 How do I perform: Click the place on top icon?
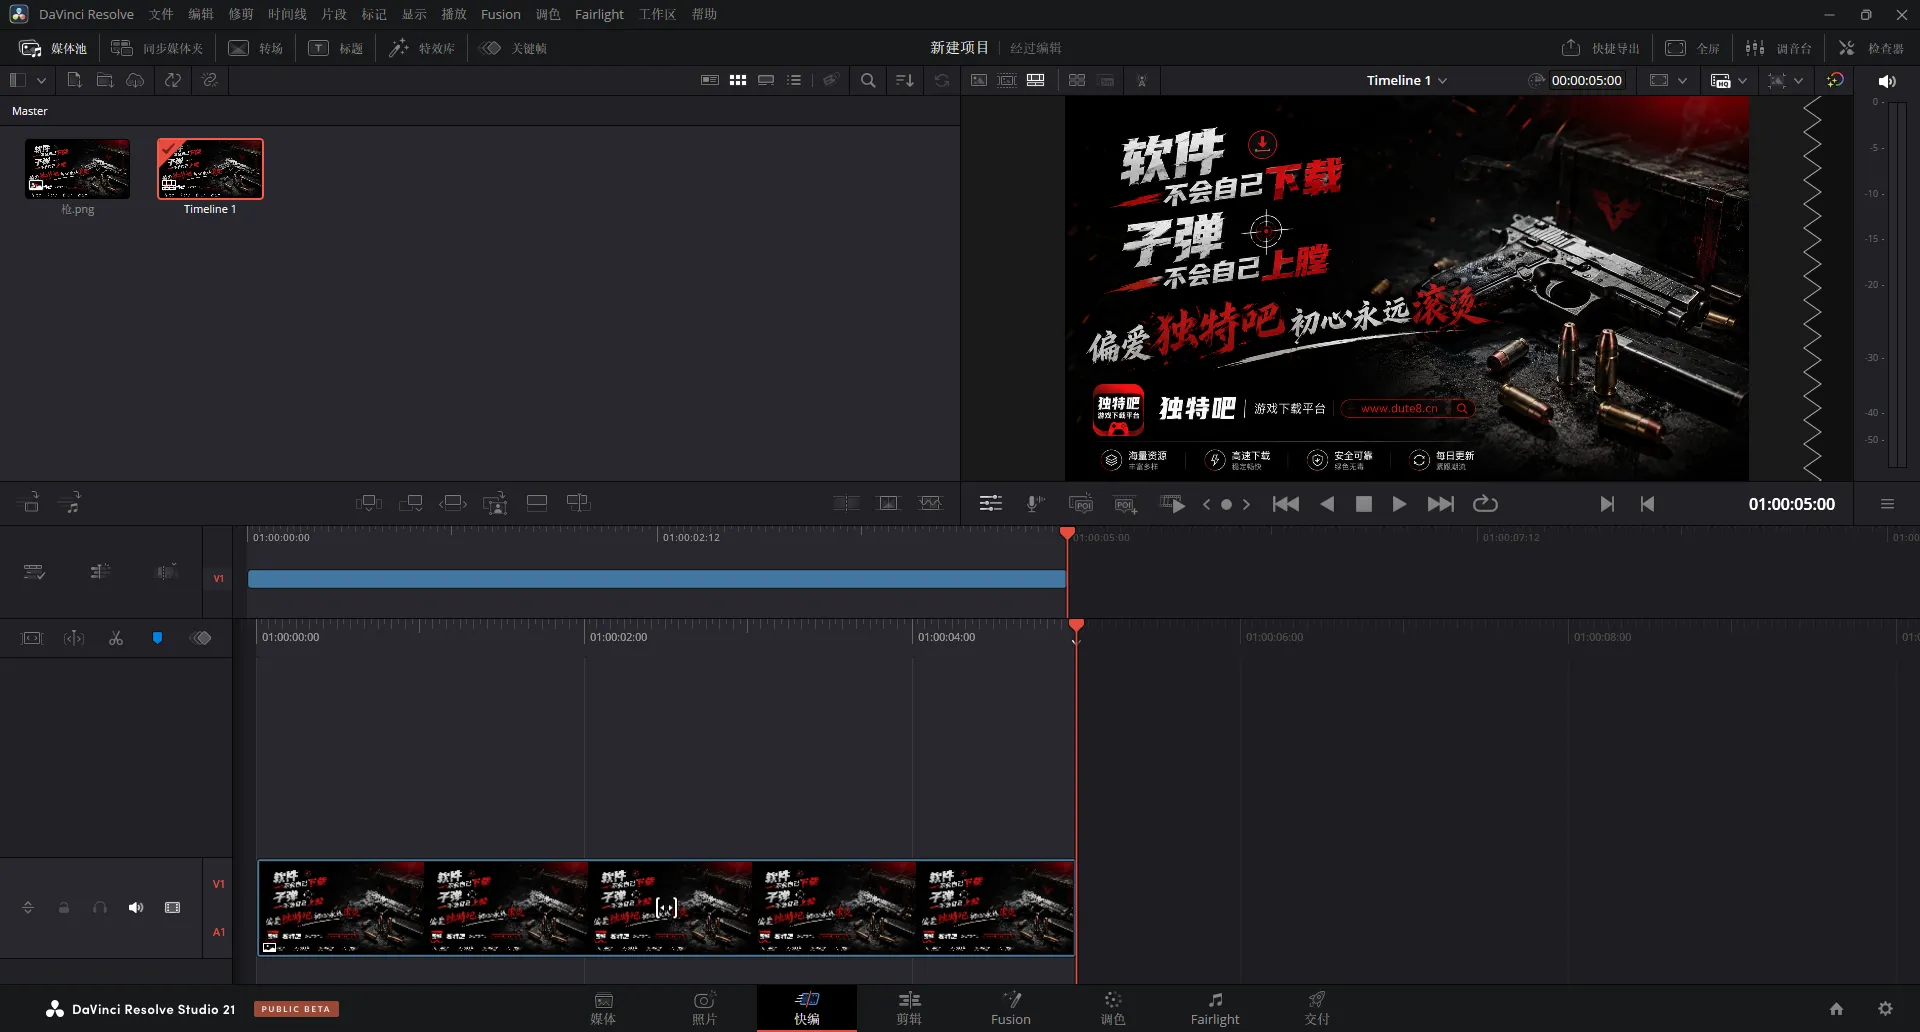[x=537, y=503]
